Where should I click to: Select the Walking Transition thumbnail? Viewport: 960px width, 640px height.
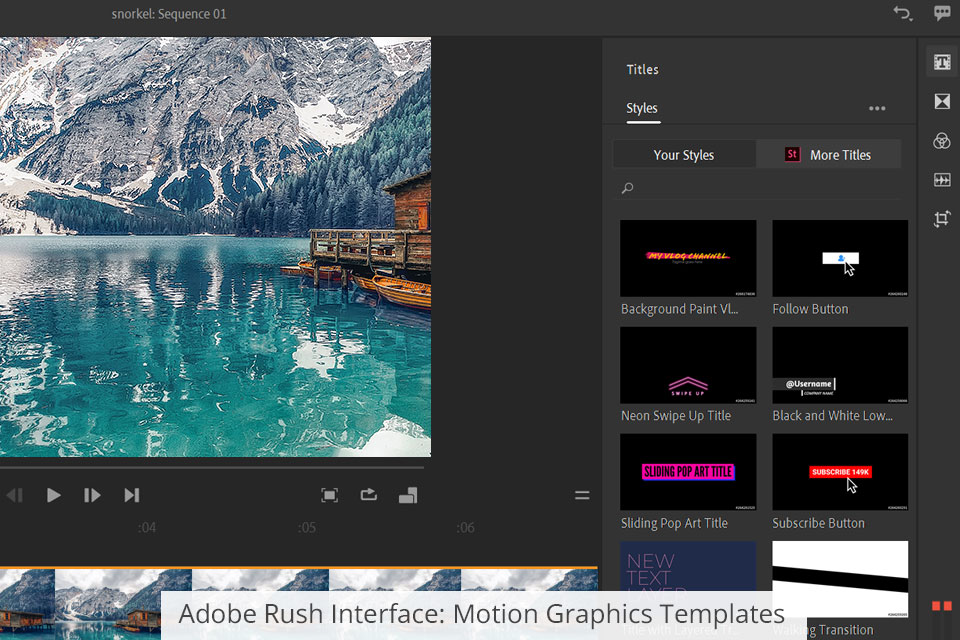point(840,579)
